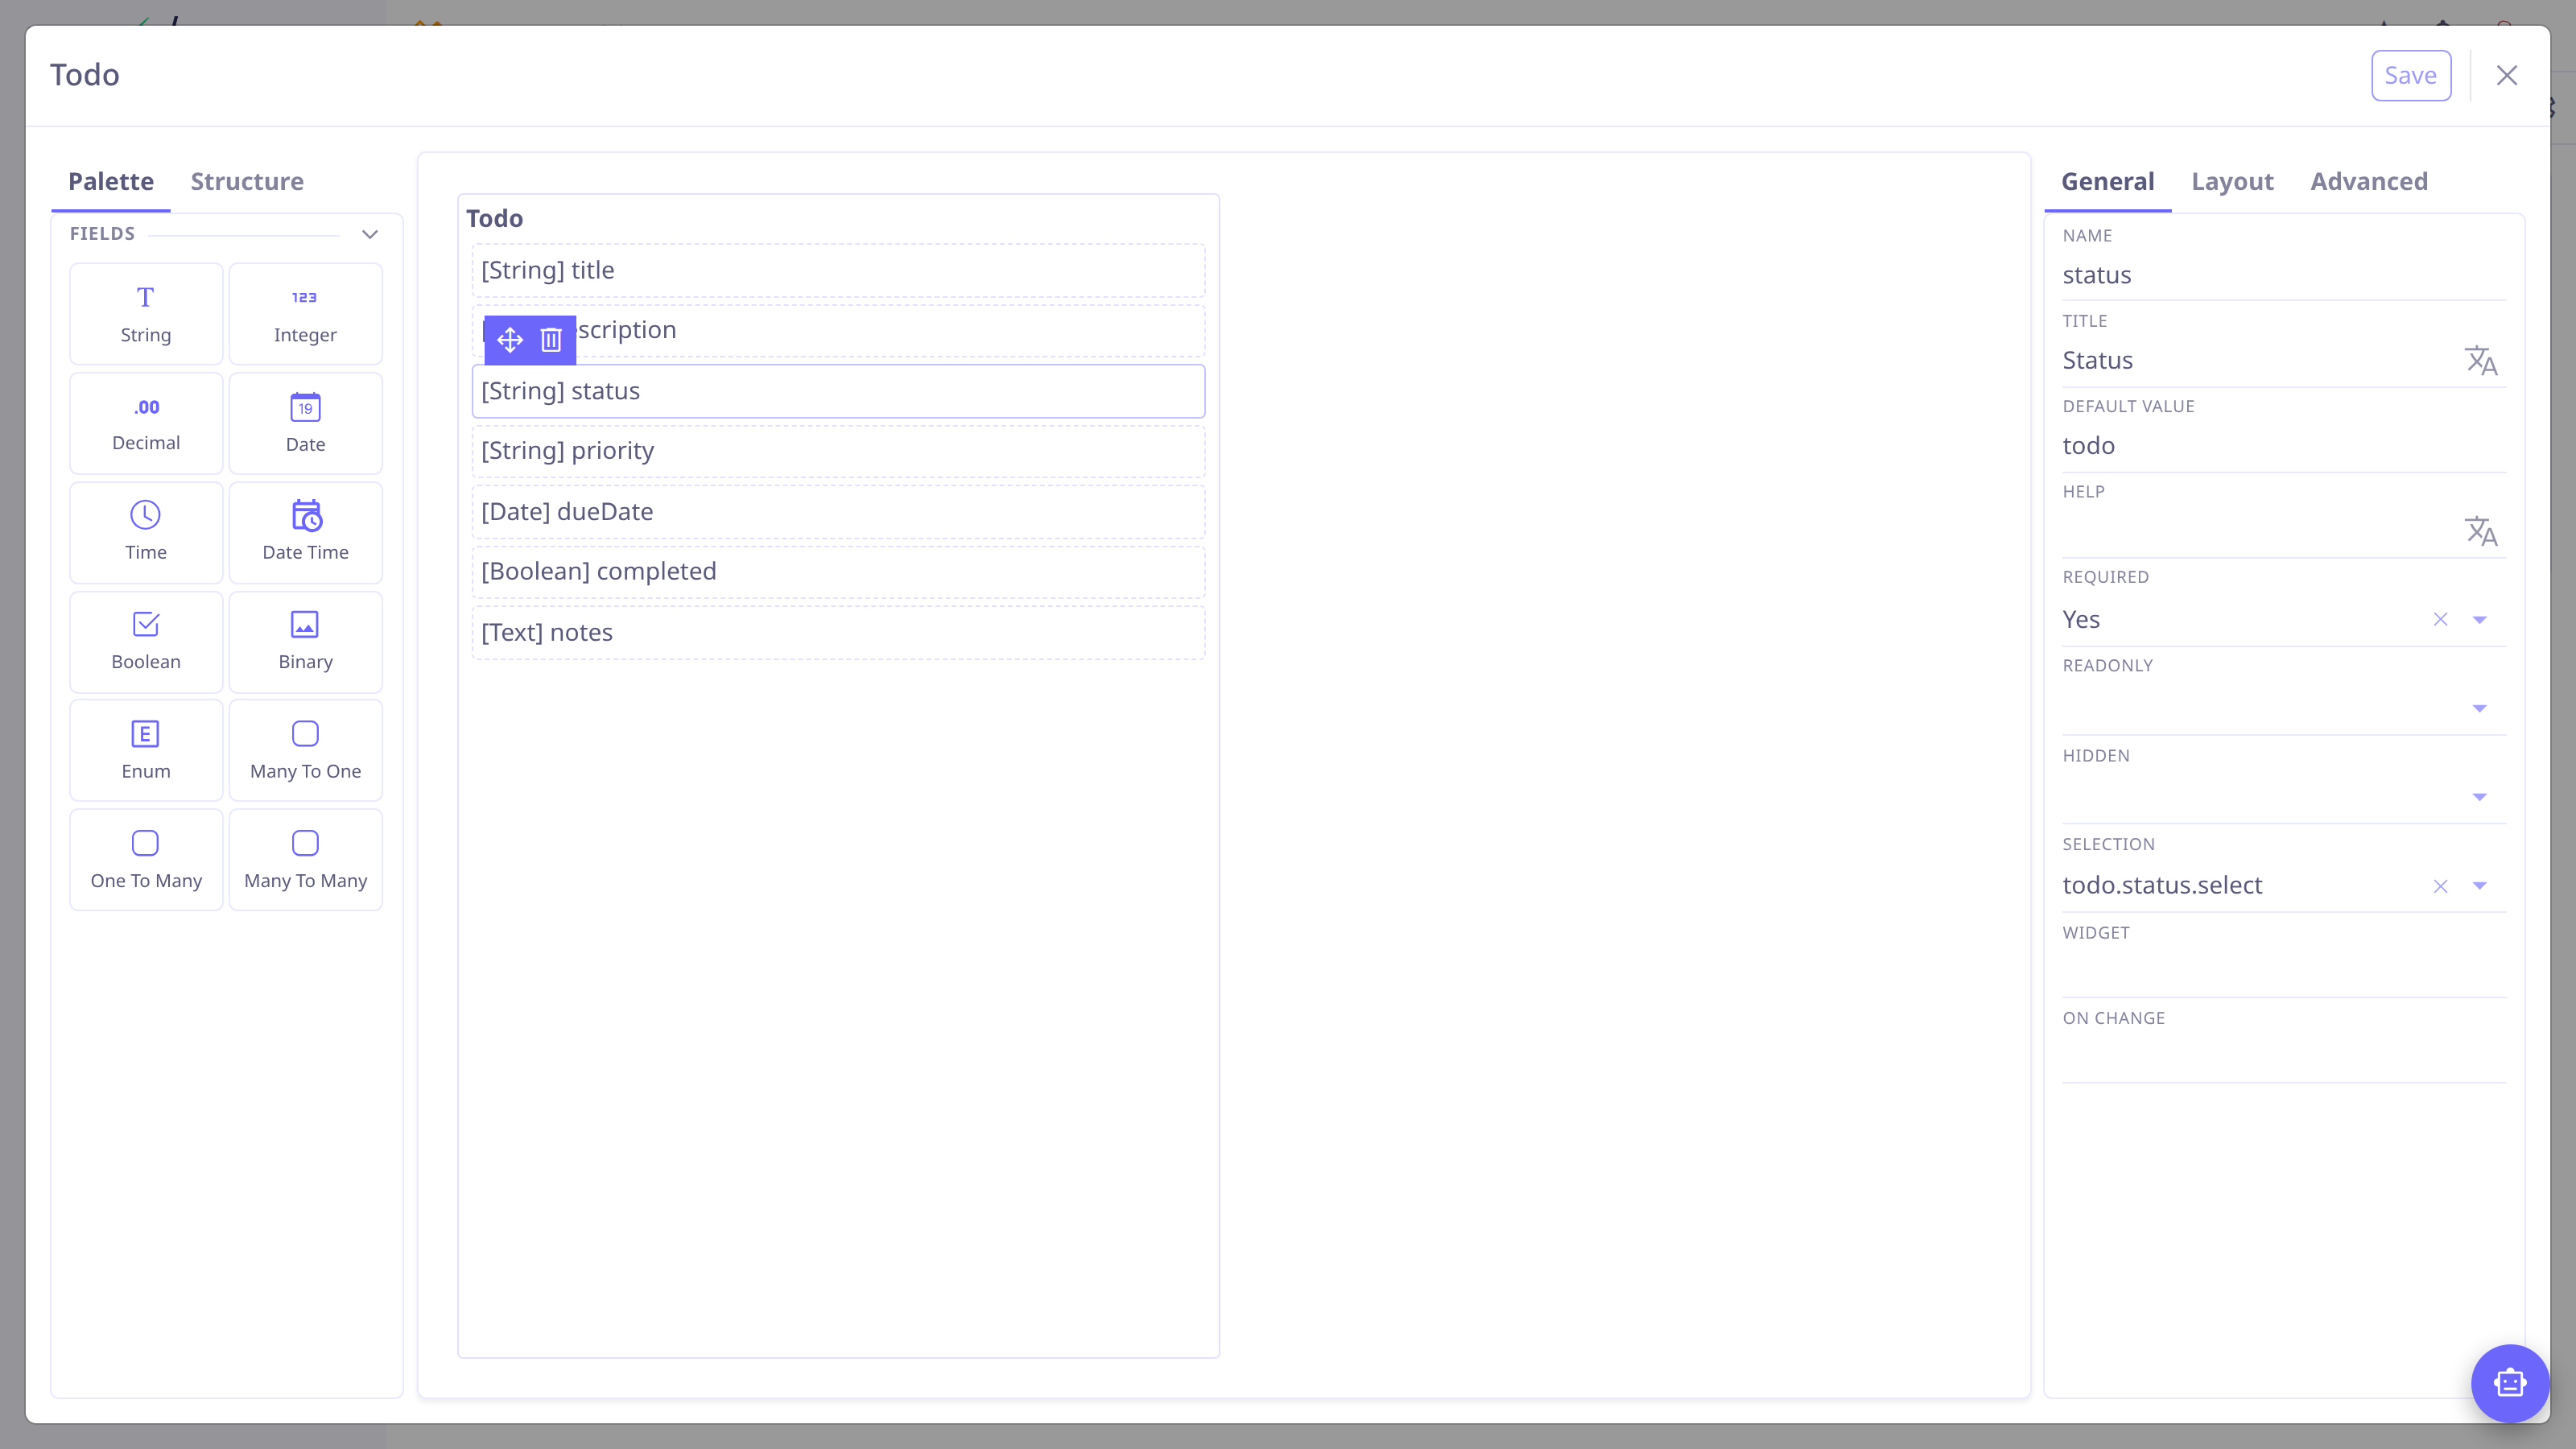Select the General tab
The image size is (2576, 1449).
point(2108,181)
